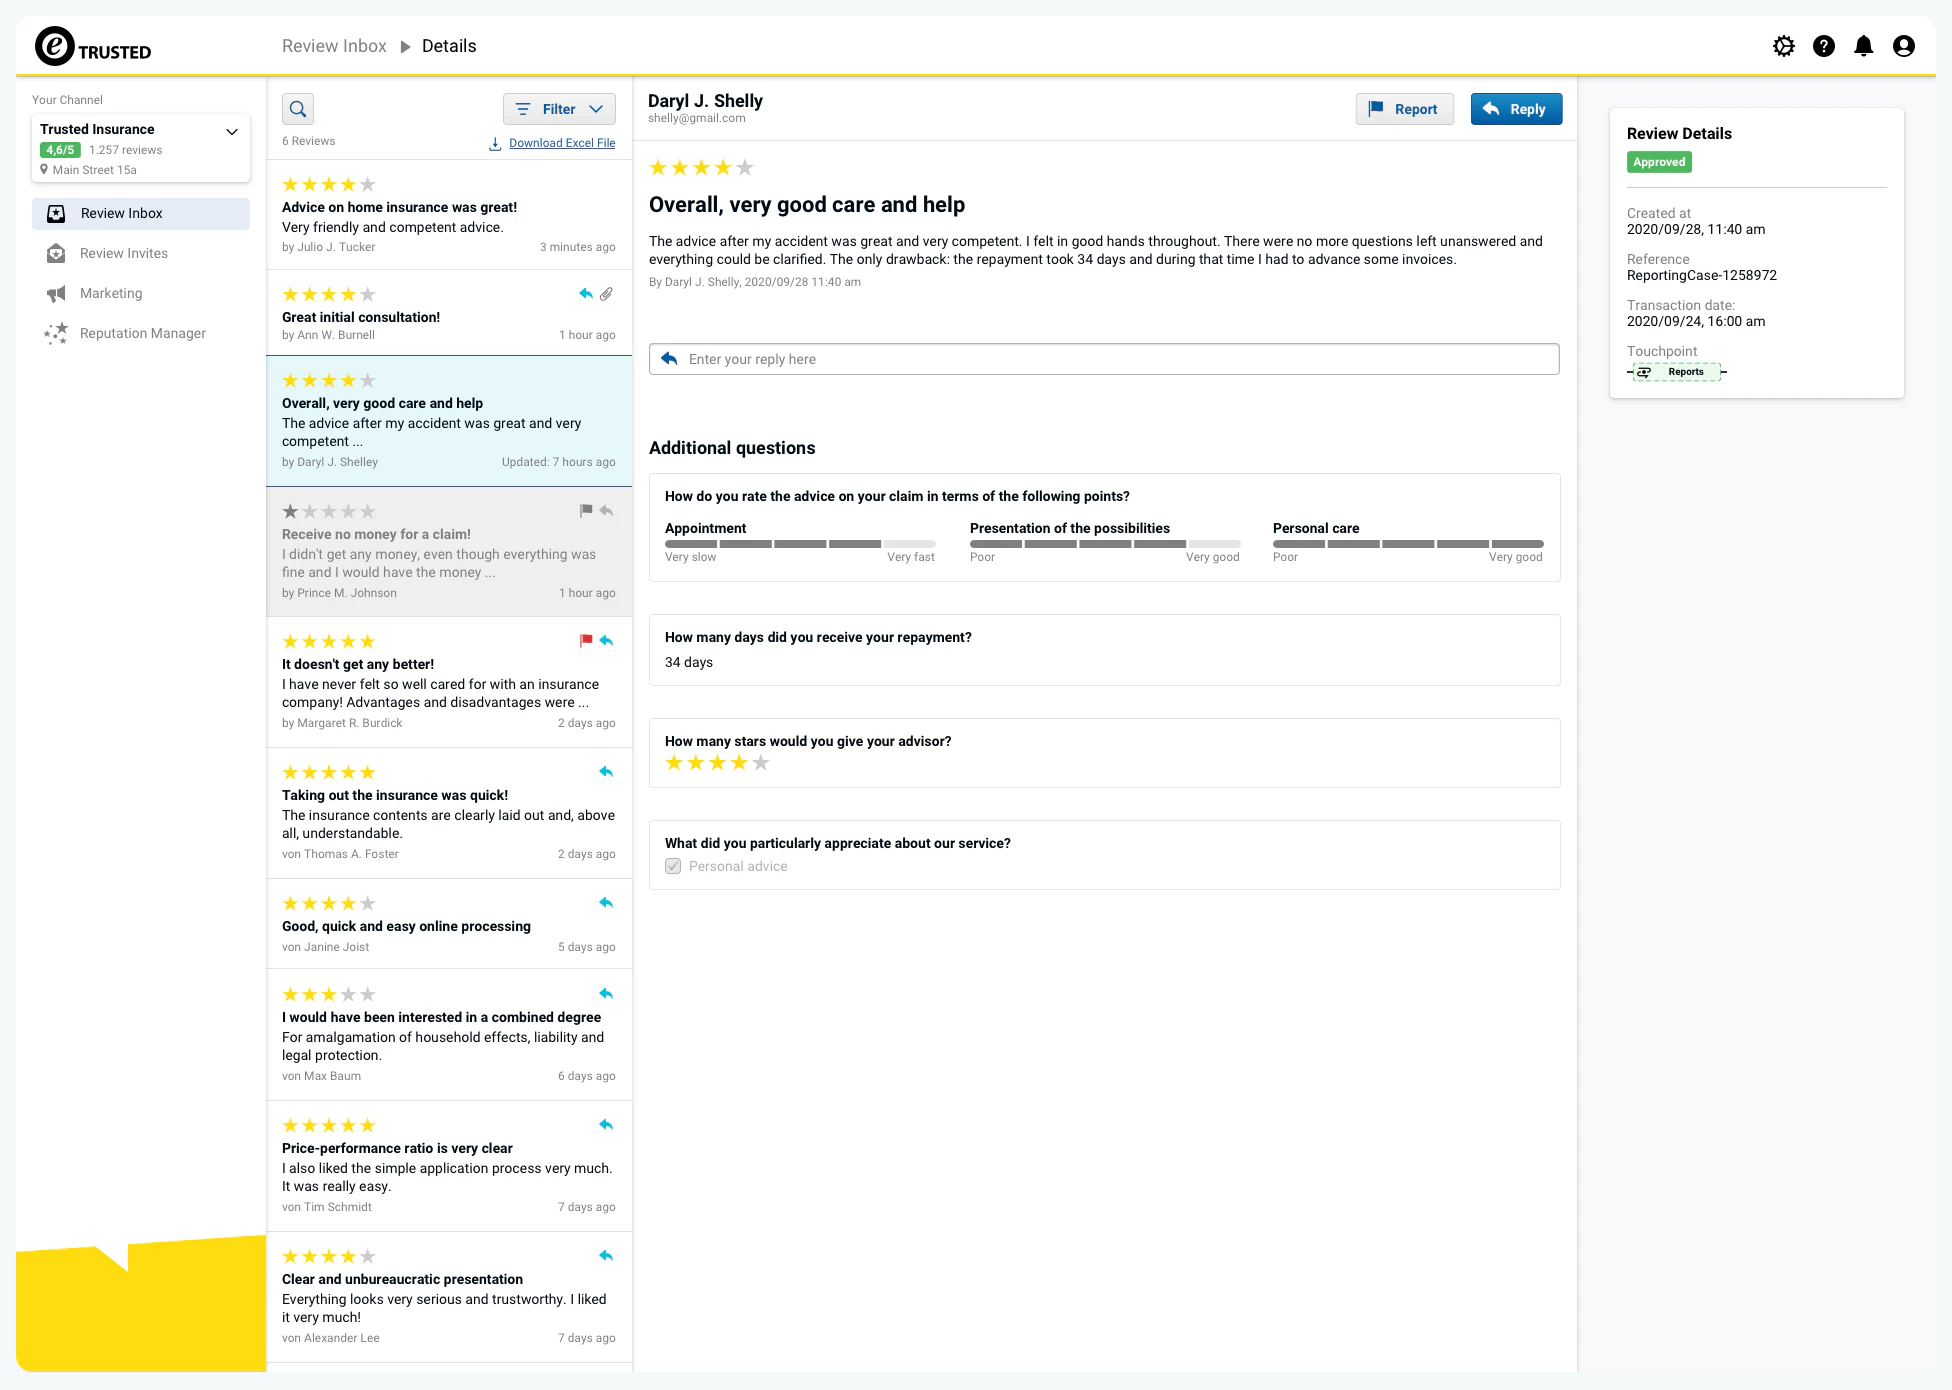This screenshot has height=1390, width=1952.
Task: Open the help icon
Action: point(1824,46)
